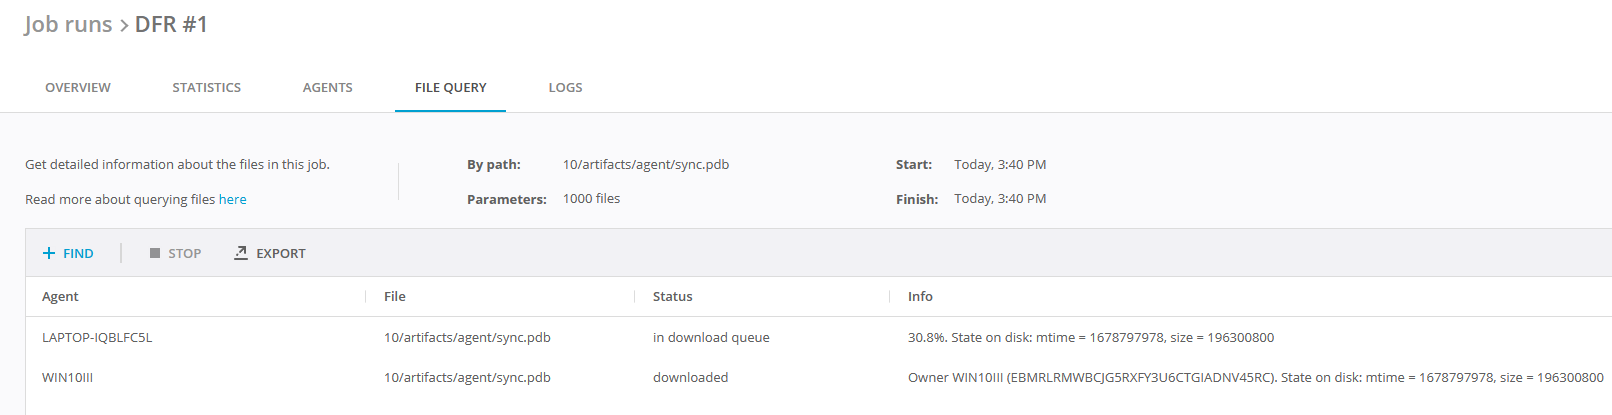
Task: Sort by the Status column header
Action: click(x=672, y=297)
